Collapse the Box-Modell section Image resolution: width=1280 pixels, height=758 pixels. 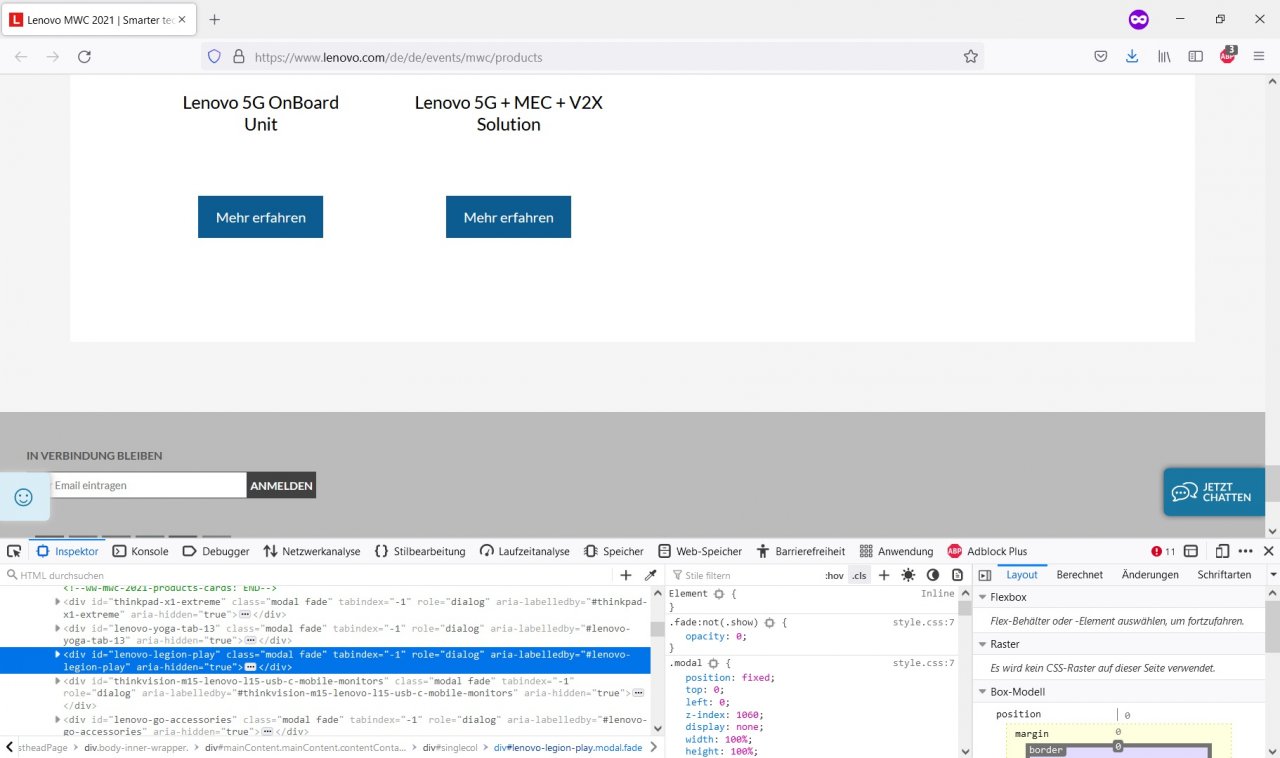tap(982, 691)
